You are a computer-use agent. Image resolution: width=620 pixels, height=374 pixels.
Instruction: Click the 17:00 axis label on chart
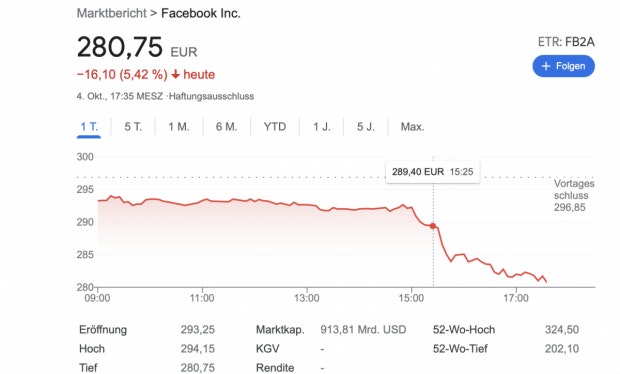pyautogui.click(x=516, y=298)
